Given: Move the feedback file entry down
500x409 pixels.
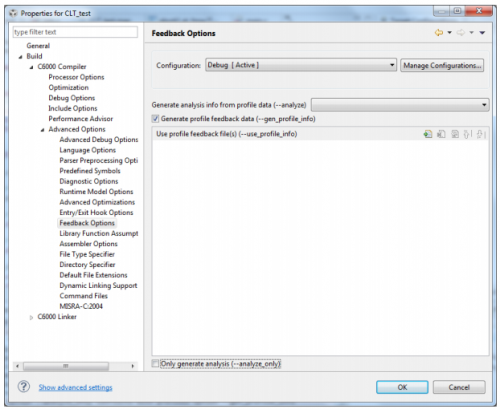Looking at the screenshot, I should [x=481, y=134].
